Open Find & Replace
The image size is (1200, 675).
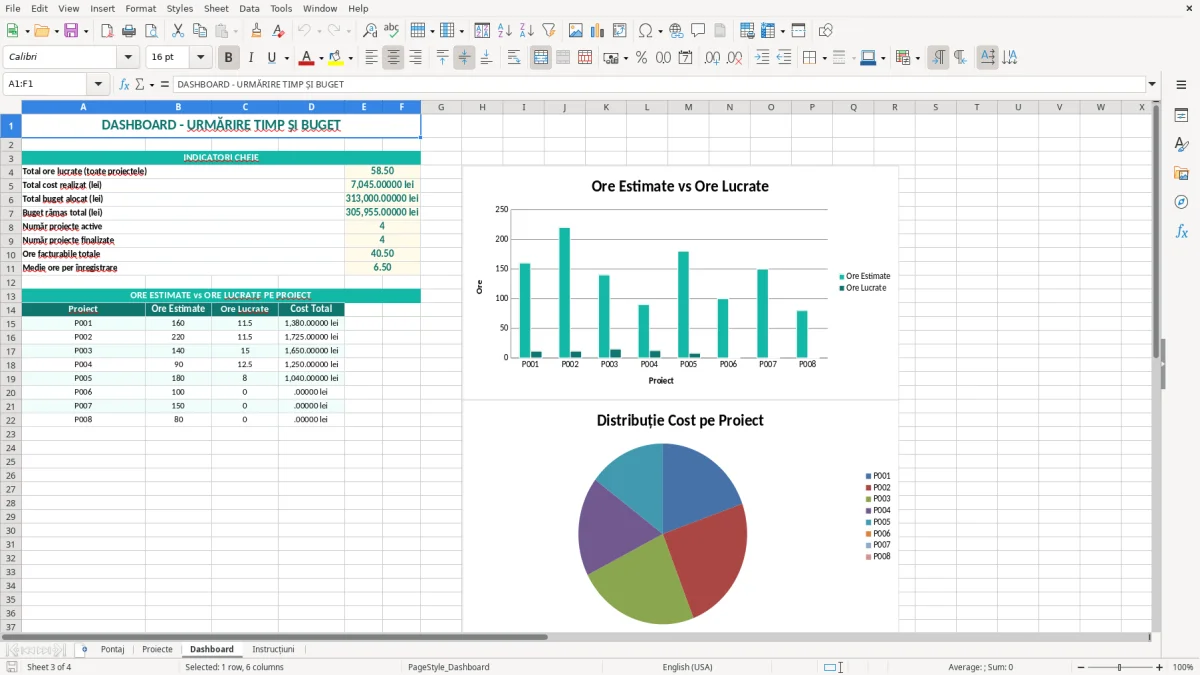[x=370, y=31]
